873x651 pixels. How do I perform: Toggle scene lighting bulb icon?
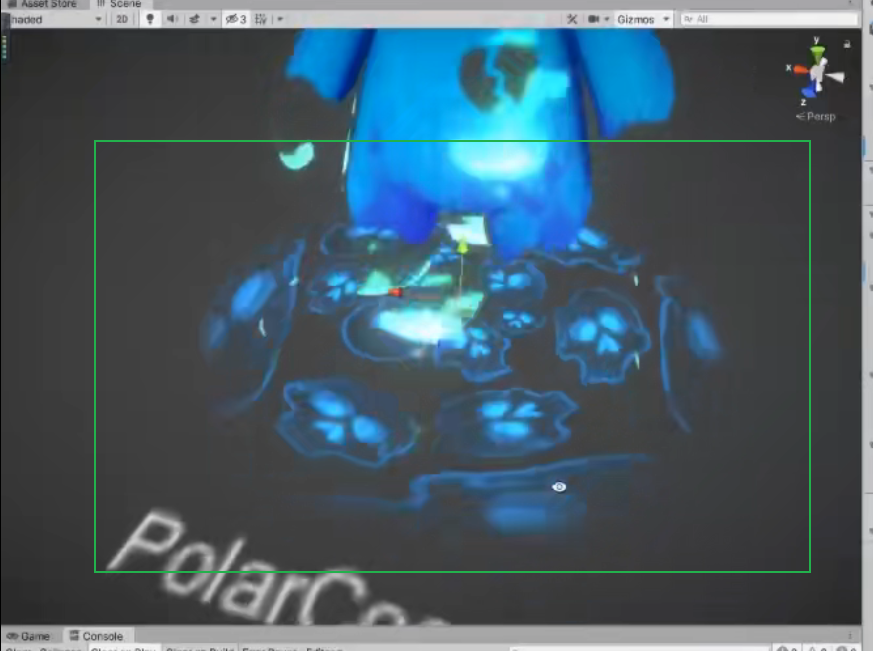point(150,19)
